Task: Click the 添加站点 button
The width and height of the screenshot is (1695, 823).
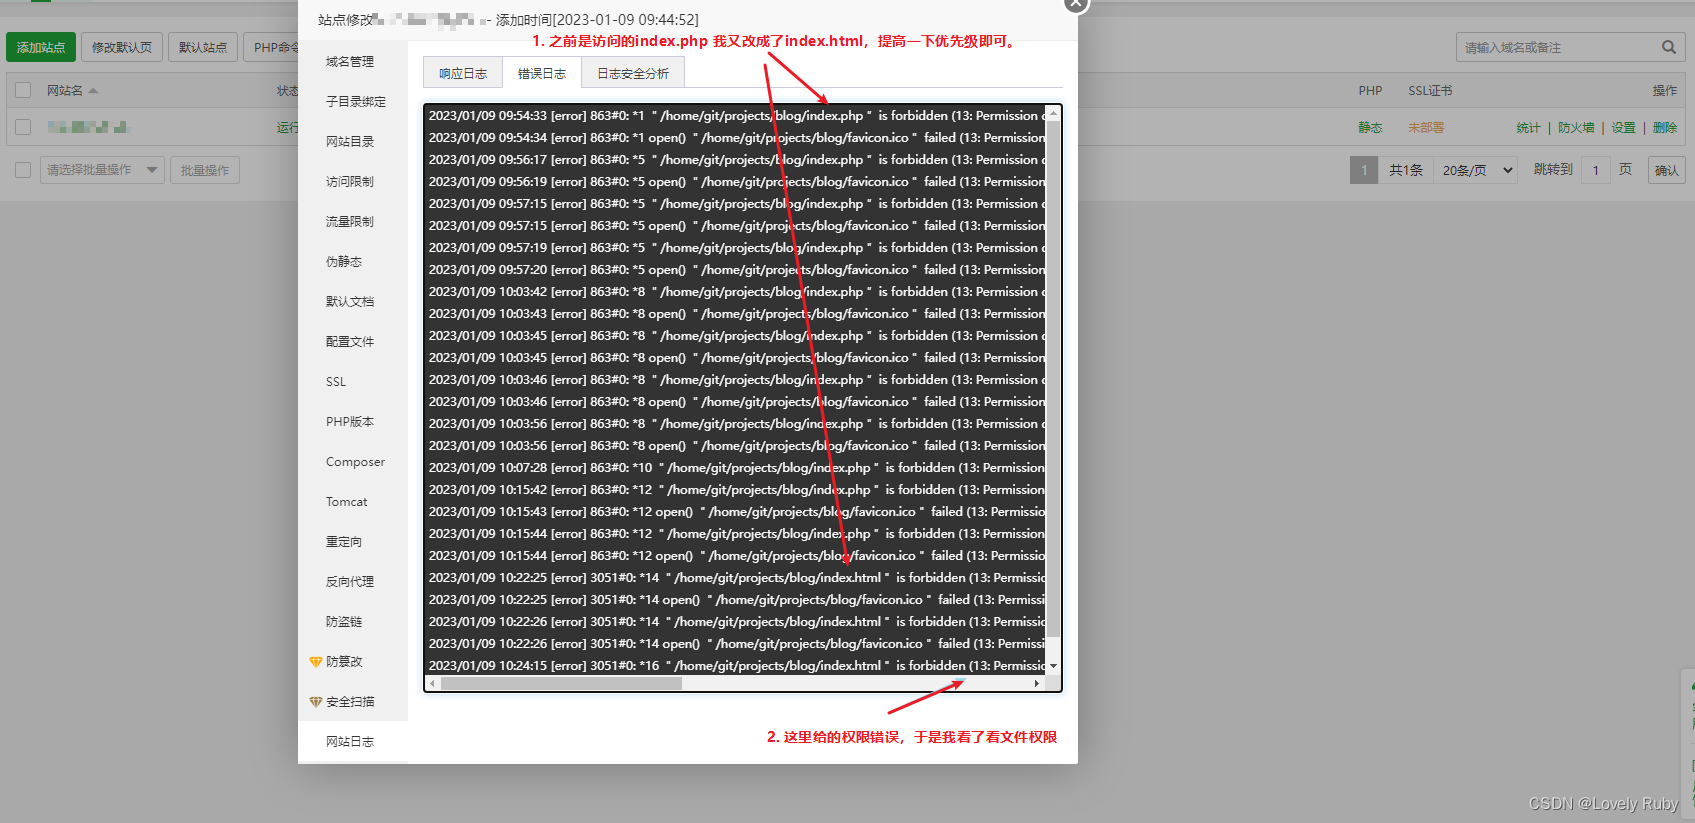Action: (41, 47)
